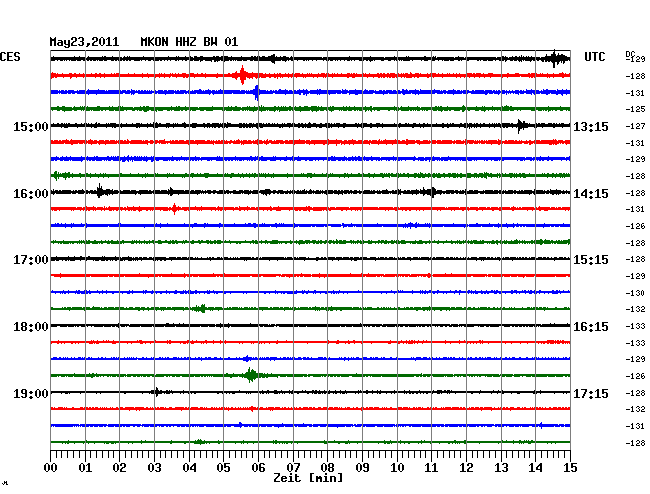This screenshot has width=650, height=494.
Task: Click minute tick label 02
Action: click(119, 468)
